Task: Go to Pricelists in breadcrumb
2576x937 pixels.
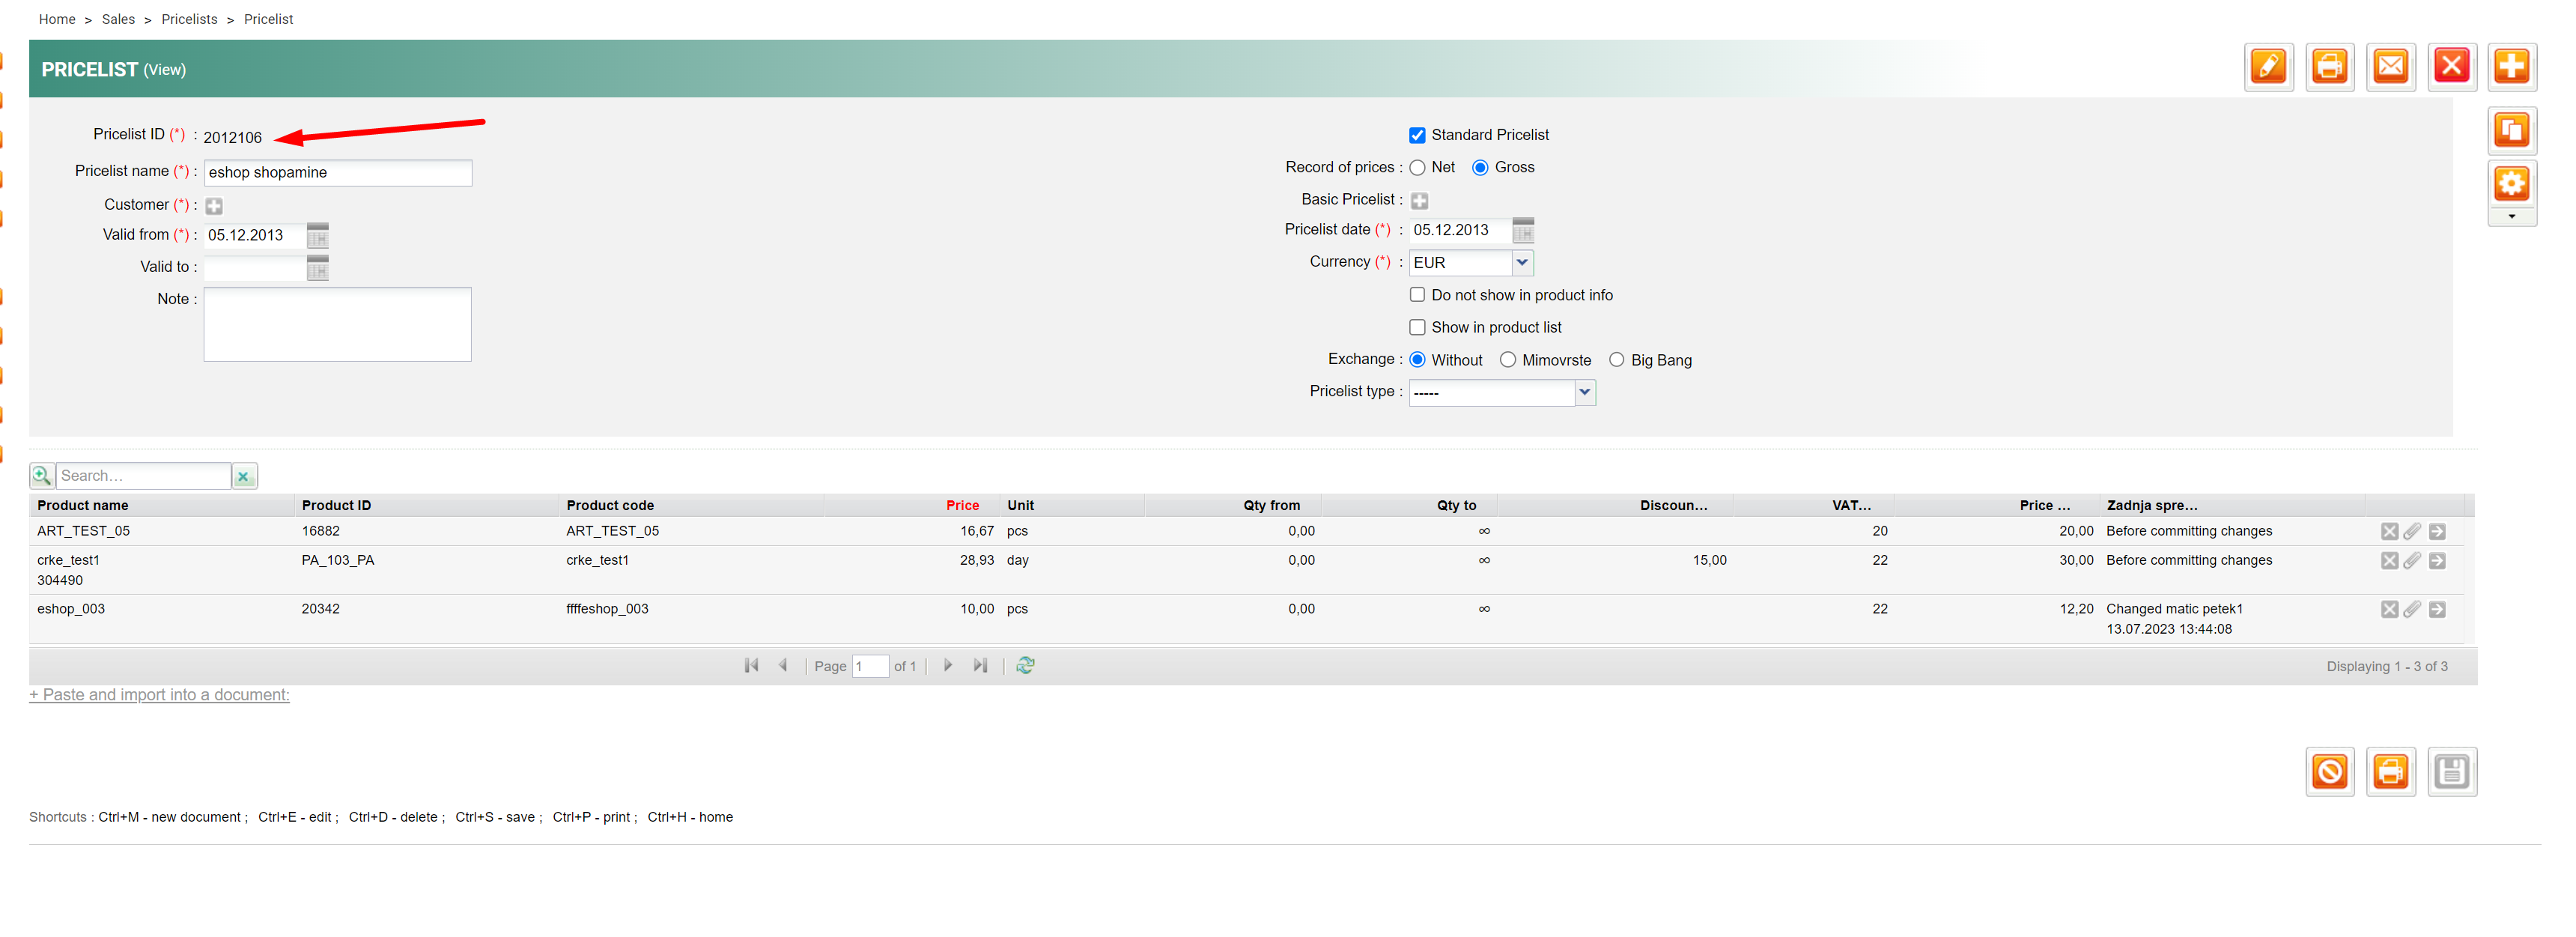Action: (x=189, y=19)
